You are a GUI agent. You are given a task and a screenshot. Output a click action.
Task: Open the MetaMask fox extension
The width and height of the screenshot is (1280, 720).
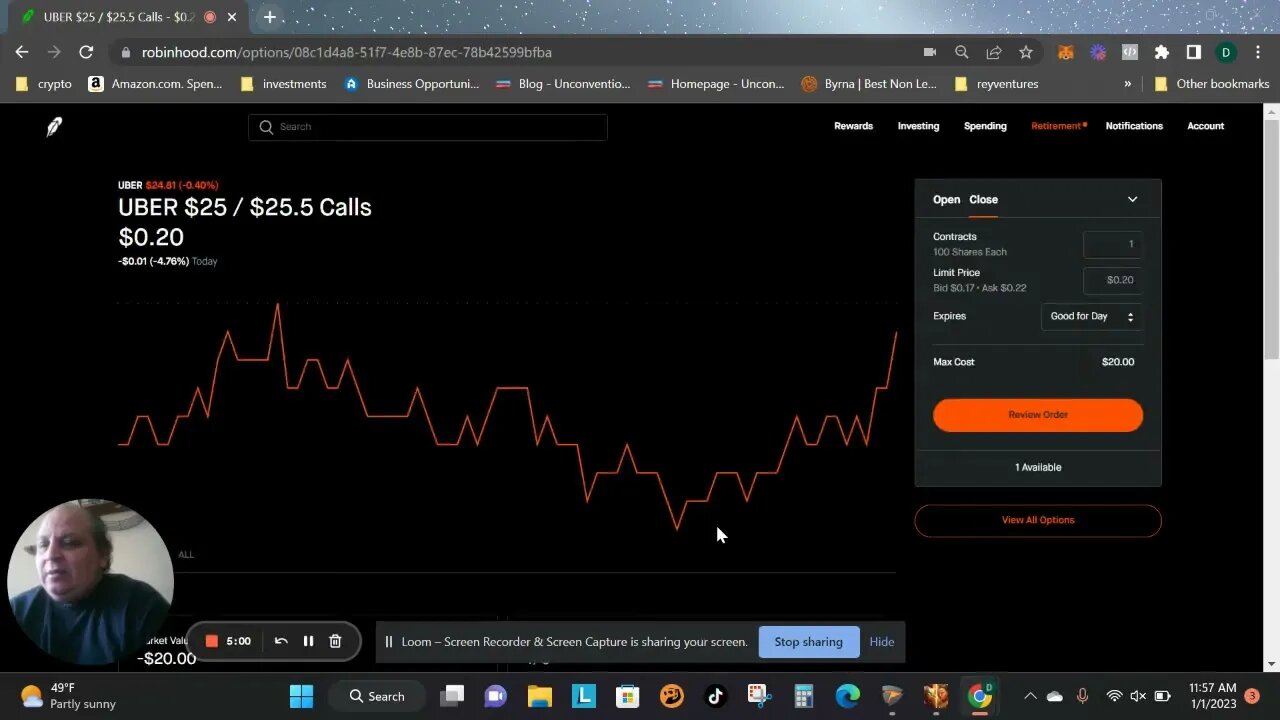pos(1066,52)
